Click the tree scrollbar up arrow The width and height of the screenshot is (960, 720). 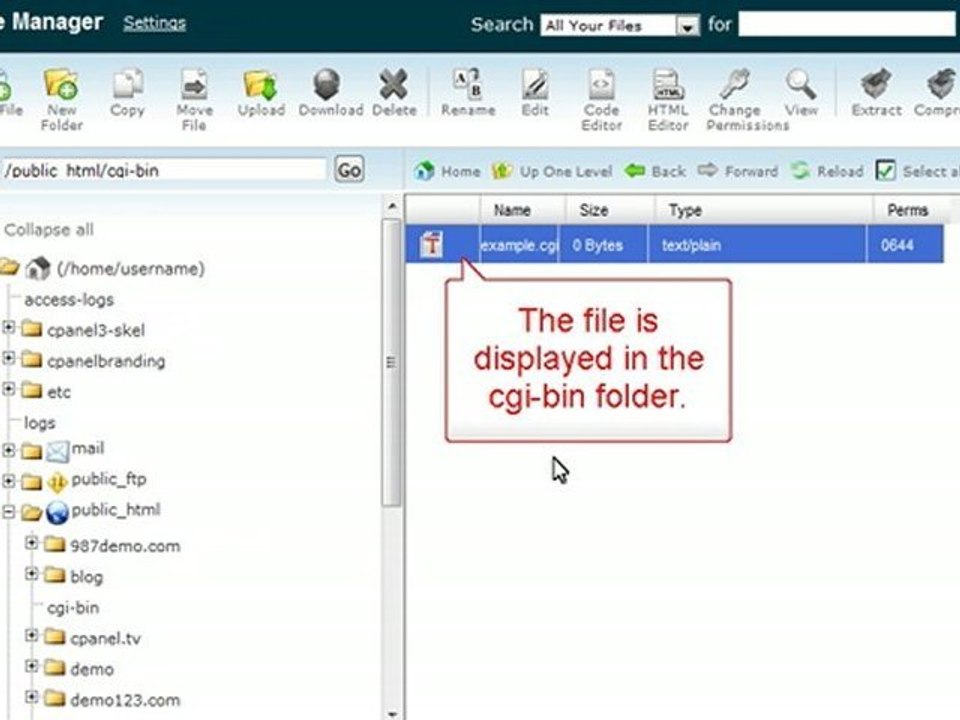pyautogui.click(x=392, y=206)
